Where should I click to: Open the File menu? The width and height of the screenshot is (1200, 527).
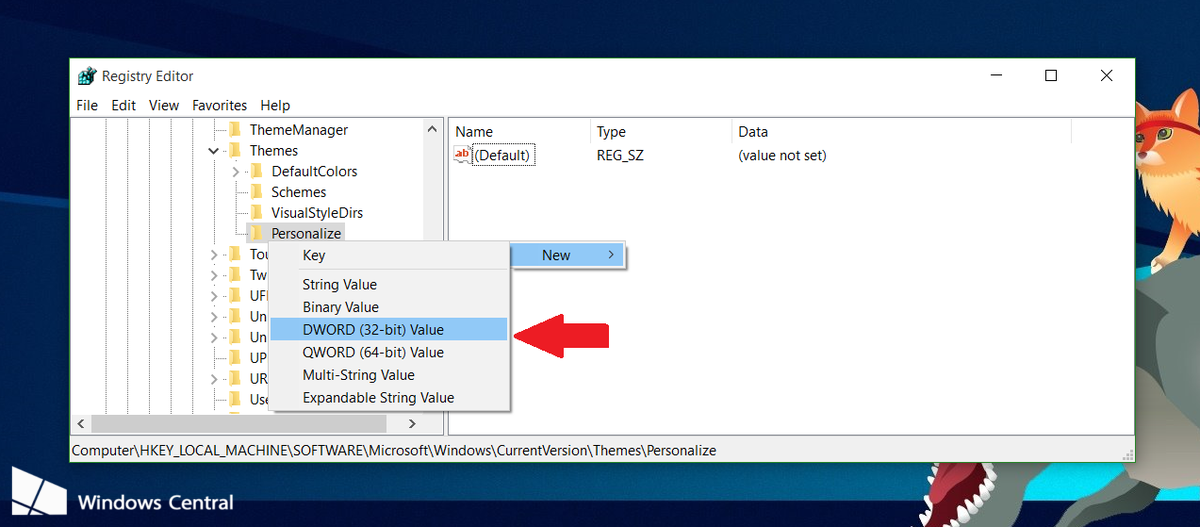[x=87, y=105]
